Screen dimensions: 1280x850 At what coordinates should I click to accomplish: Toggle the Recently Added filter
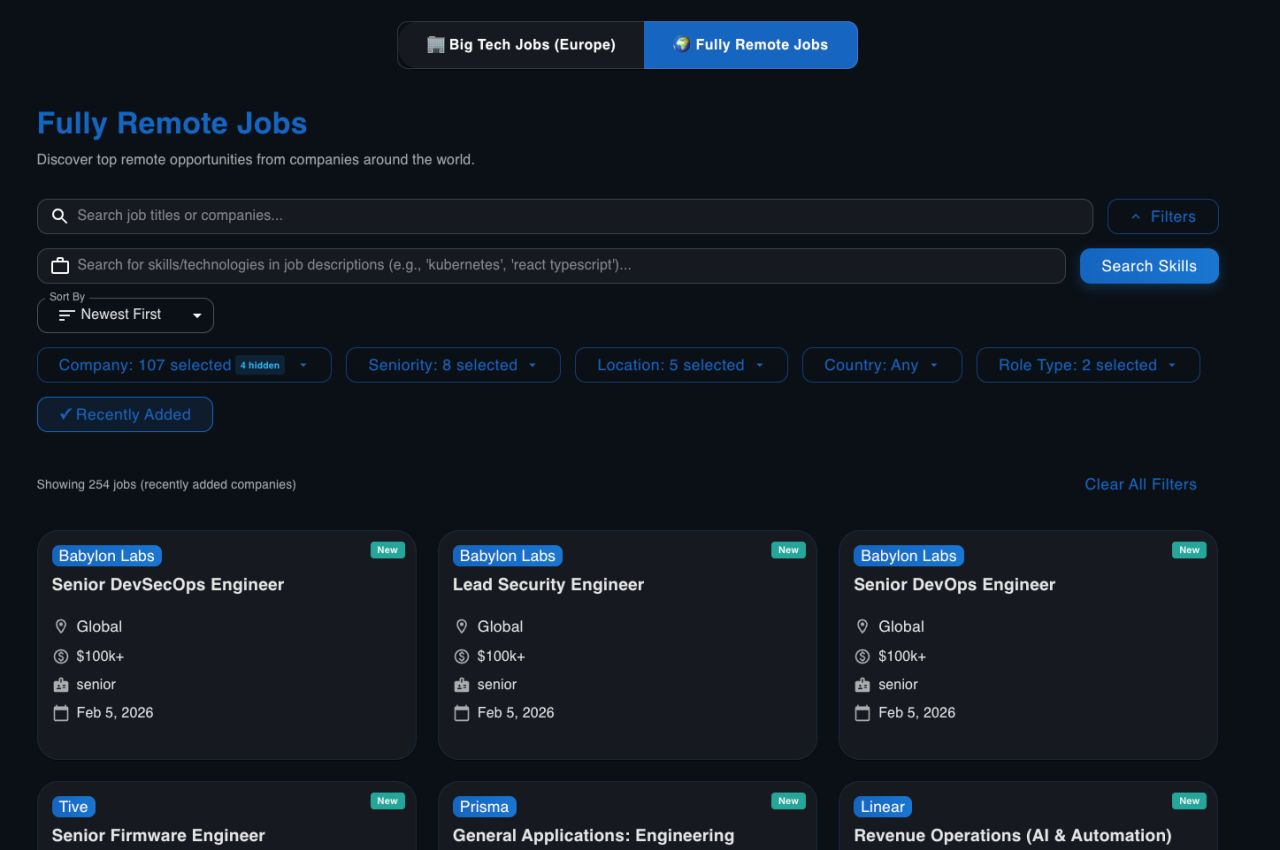(125, 414)
